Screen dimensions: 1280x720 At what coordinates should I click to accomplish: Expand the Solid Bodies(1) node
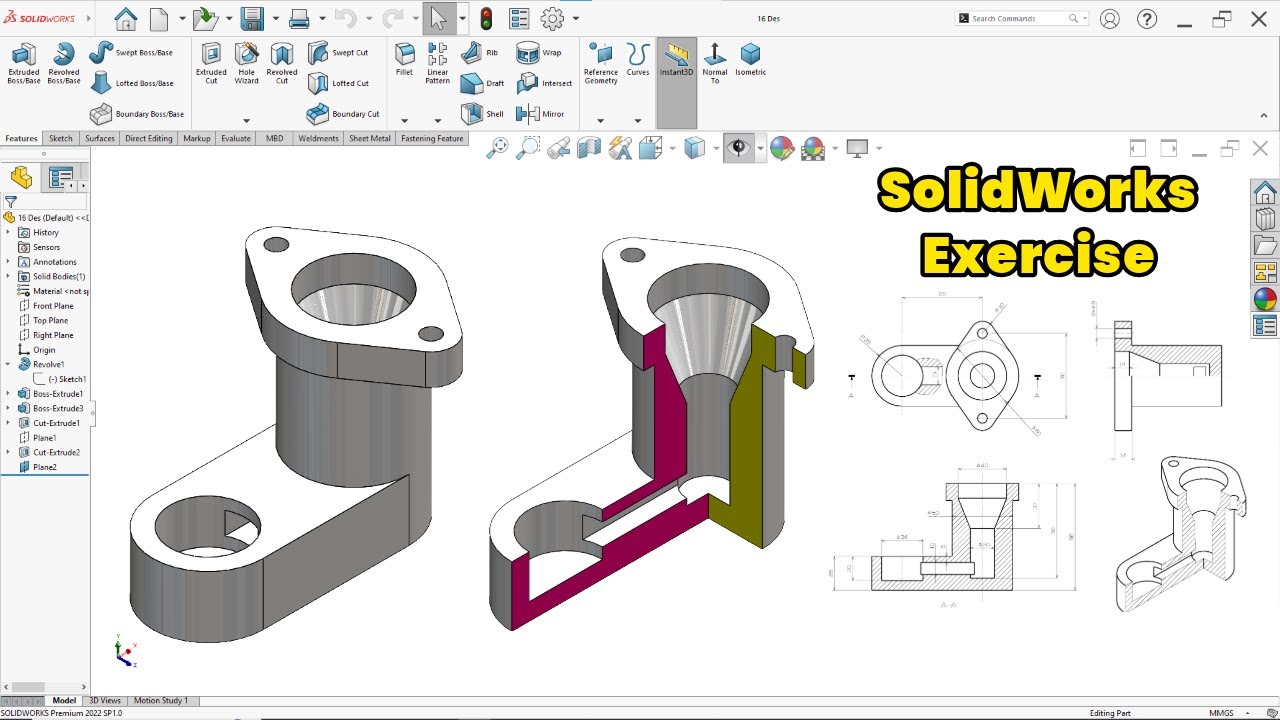[x=9, y=276]
